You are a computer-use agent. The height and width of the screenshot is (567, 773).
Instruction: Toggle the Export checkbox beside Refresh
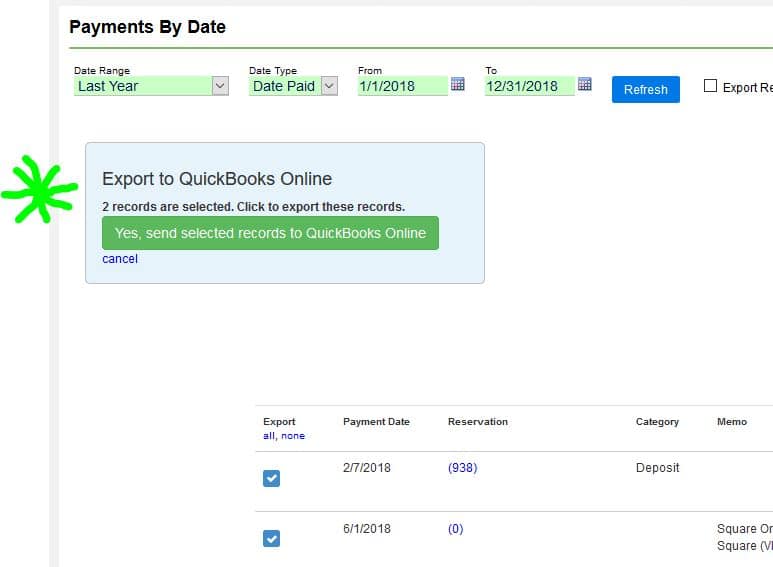(x=710, y=86)
